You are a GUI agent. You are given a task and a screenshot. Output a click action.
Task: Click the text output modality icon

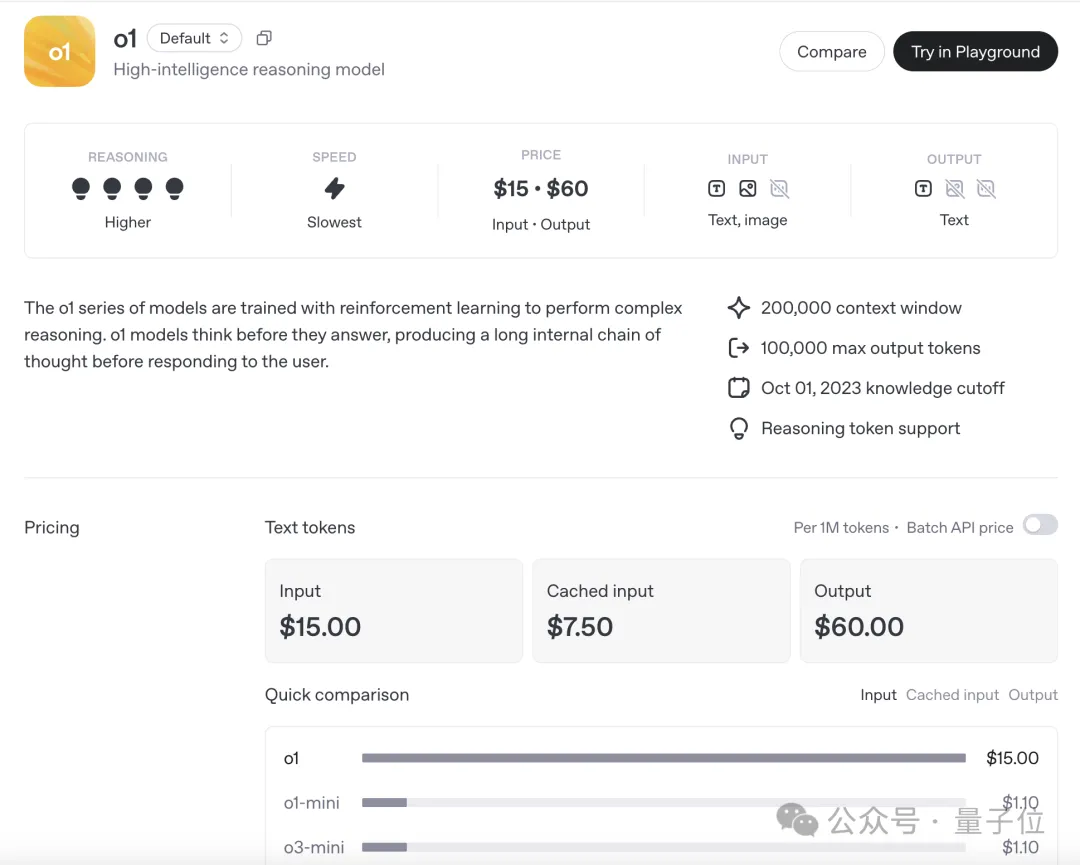pyautogui.click(x=923, y=189)
